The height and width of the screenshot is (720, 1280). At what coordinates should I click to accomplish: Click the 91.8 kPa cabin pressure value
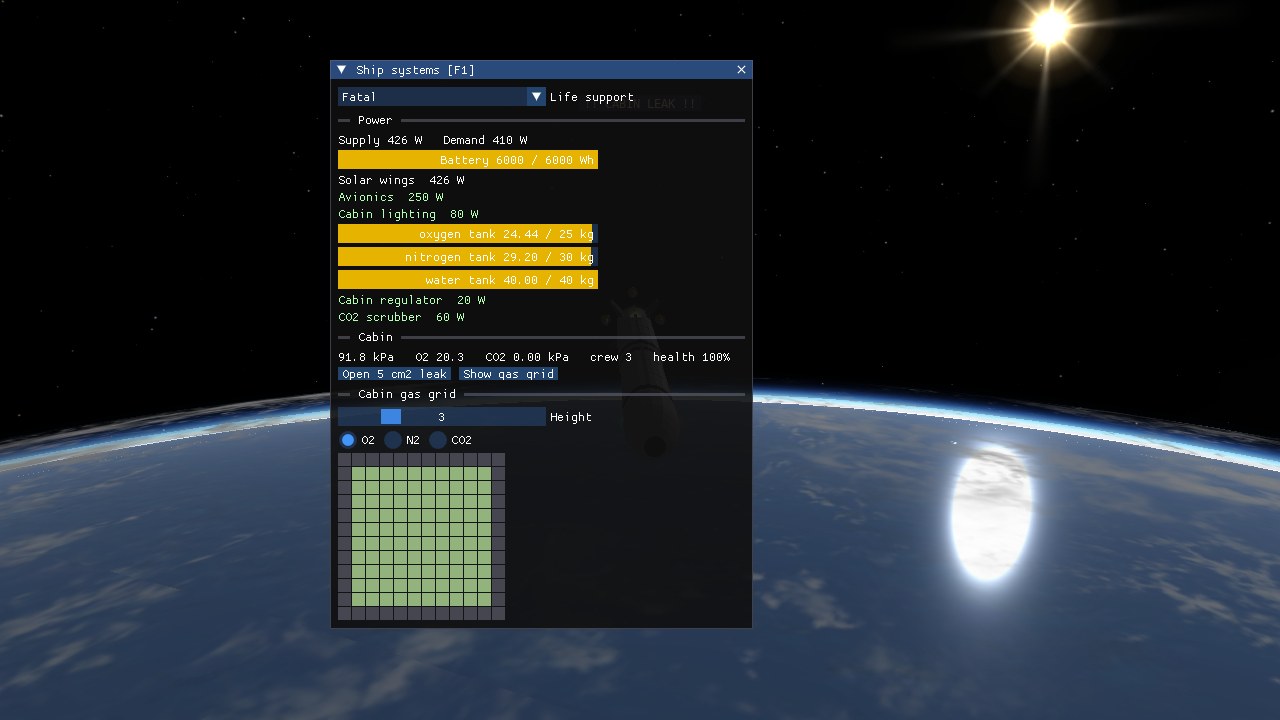(366, 357)
